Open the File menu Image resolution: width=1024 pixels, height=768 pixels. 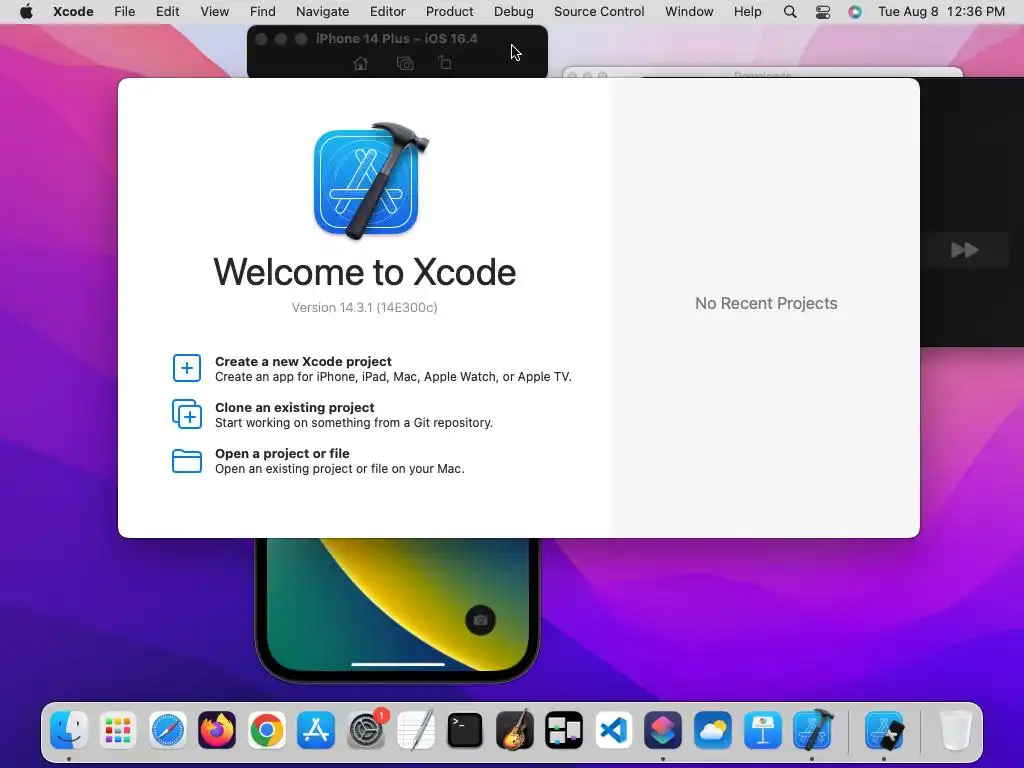tap(124, 11)
